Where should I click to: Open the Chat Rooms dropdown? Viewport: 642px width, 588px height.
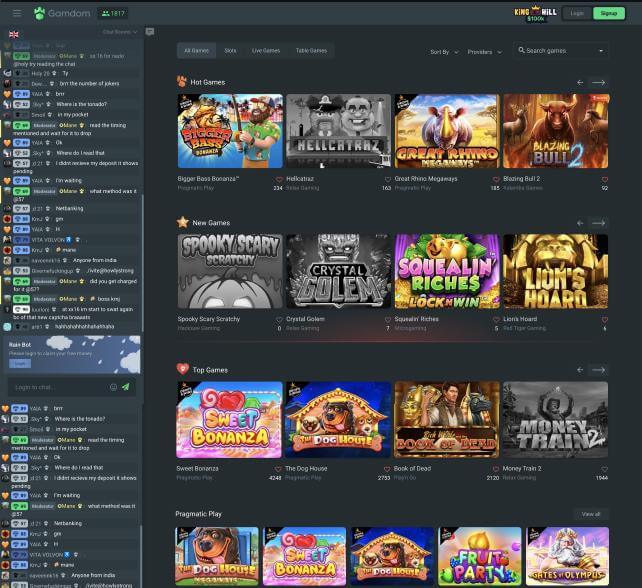[x=120, y=32]
